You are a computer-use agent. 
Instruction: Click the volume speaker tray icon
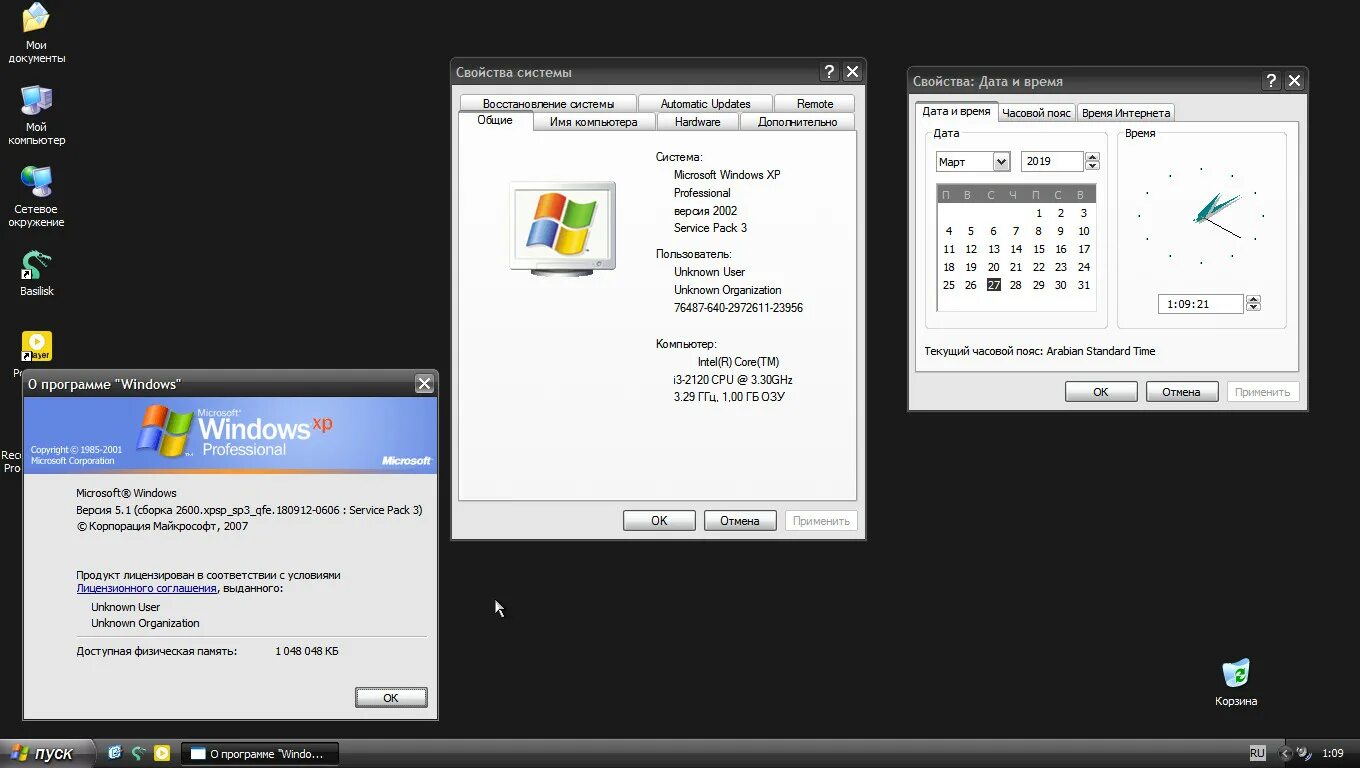point(1304,753)
